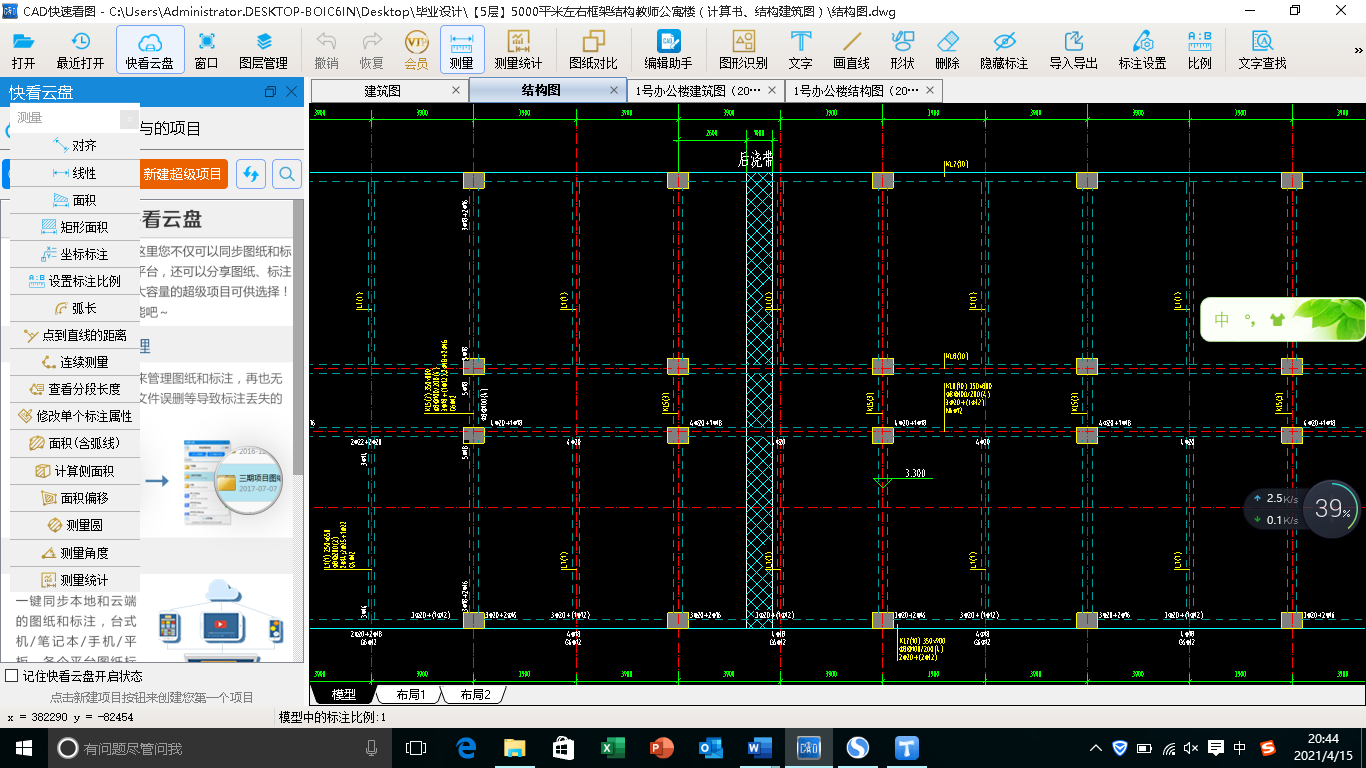Click the 撤销 undo icon
The height and width of the screenshot is (768, 1366).
[x=326, y=50]
